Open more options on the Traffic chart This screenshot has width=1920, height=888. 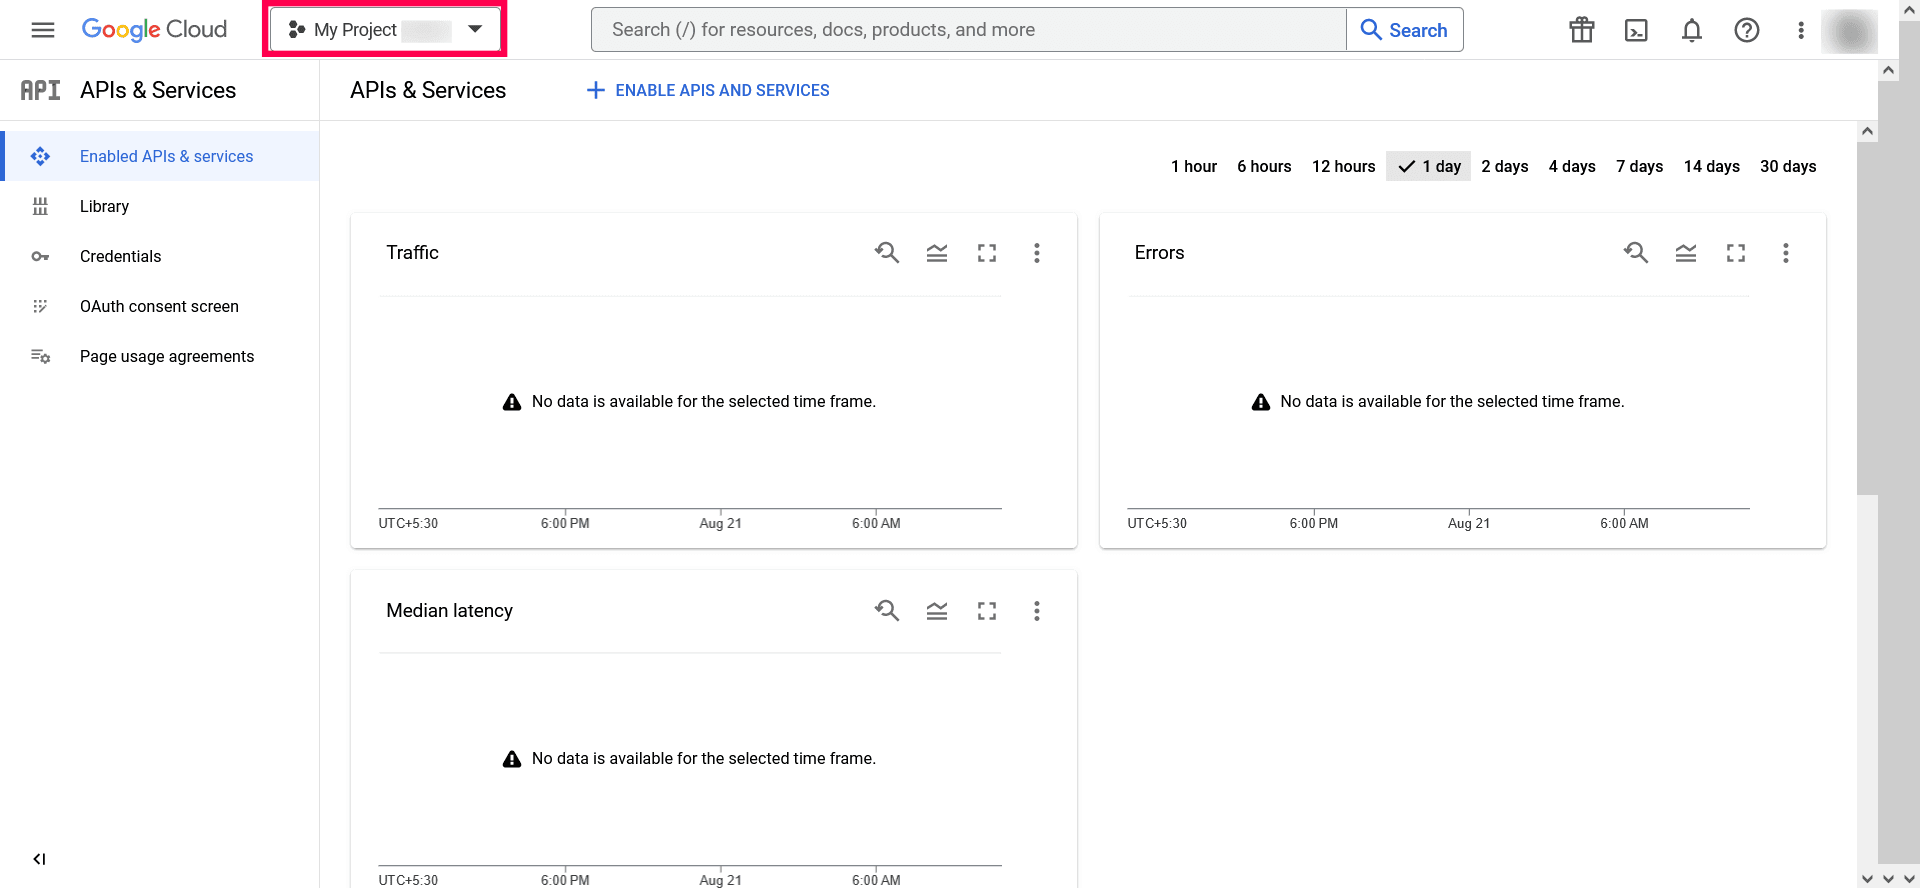(1036, 253)
